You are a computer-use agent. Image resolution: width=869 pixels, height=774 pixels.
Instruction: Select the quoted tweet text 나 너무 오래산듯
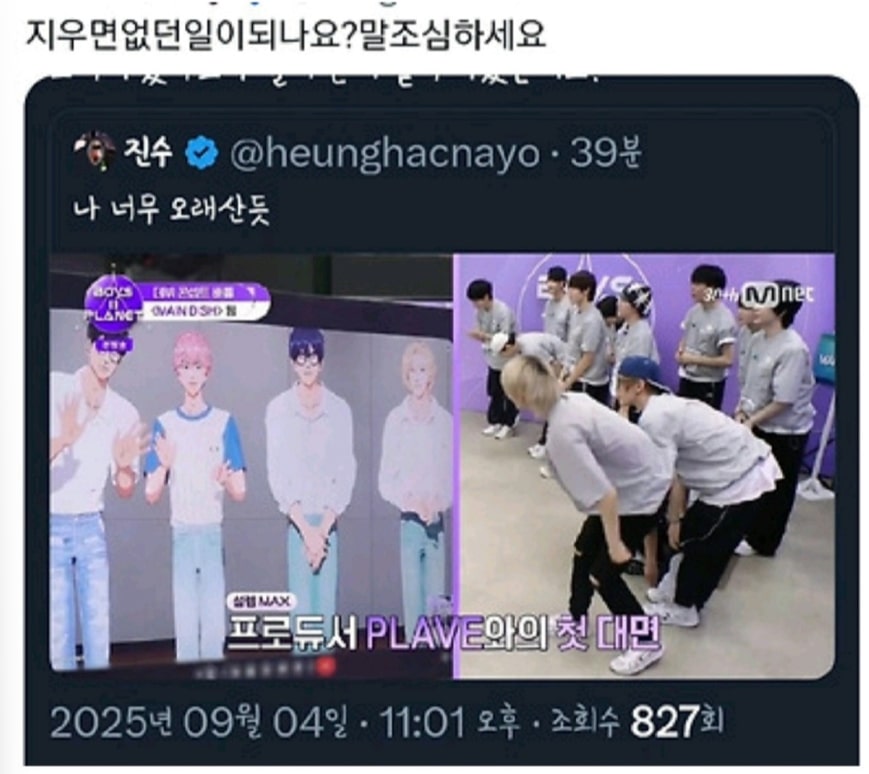(172, 210)
